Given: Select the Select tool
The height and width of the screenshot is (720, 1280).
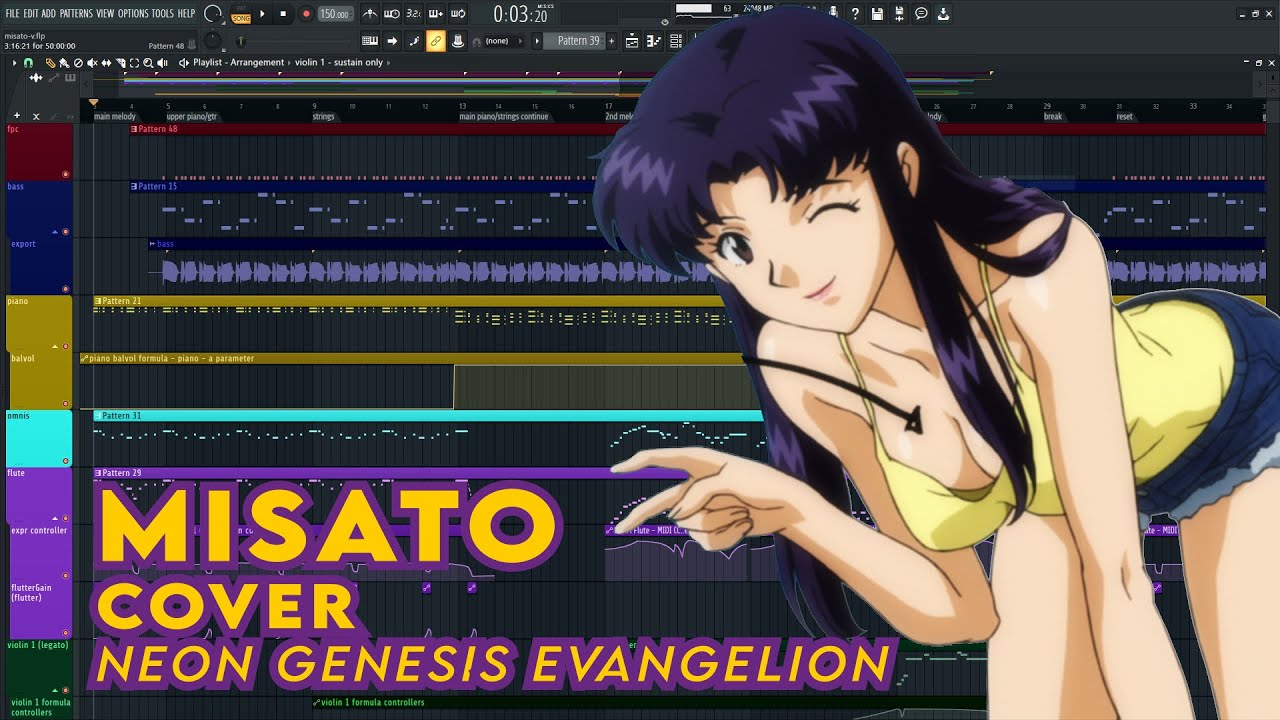Looking at the screenshot, I should click(134, 62).
